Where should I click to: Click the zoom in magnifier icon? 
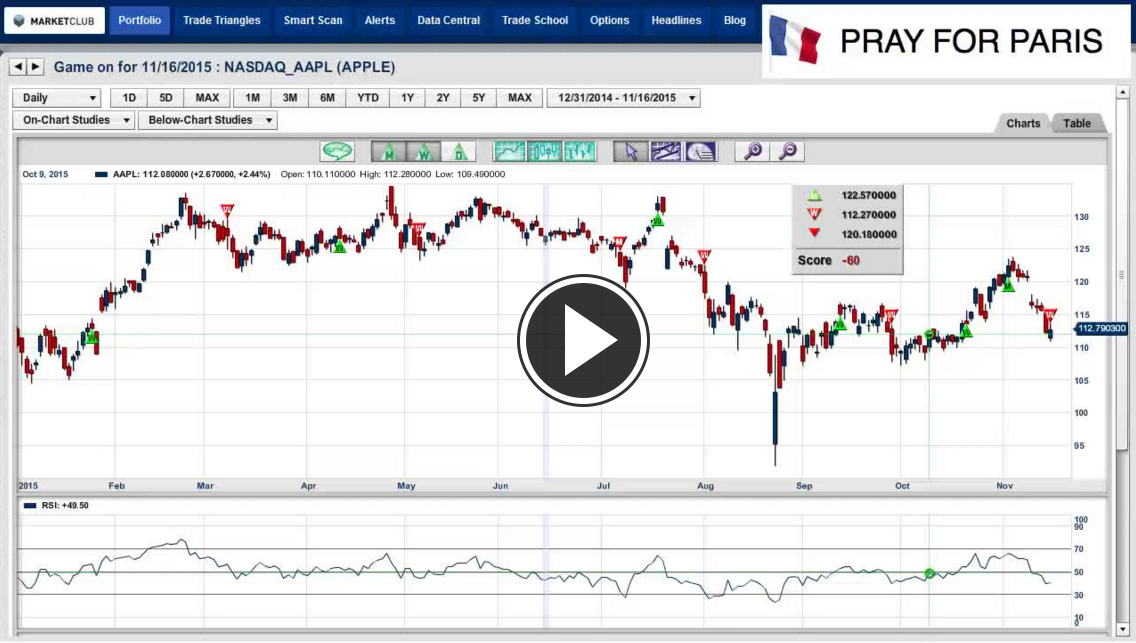[x=753, y=151]
